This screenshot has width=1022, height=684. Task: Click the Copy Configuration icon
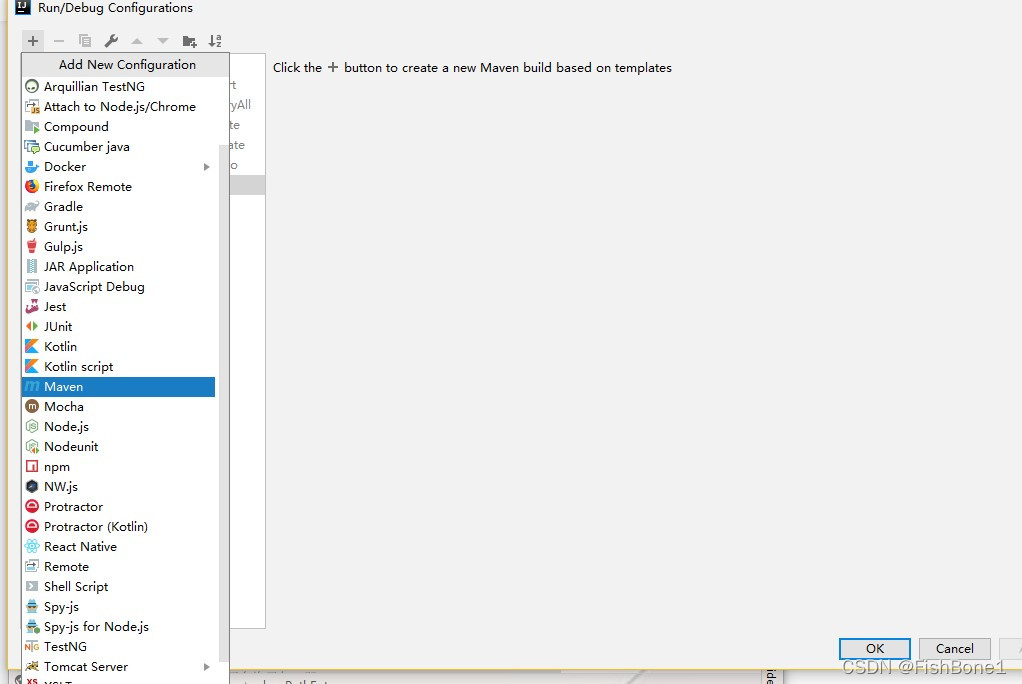pos(85,41)
